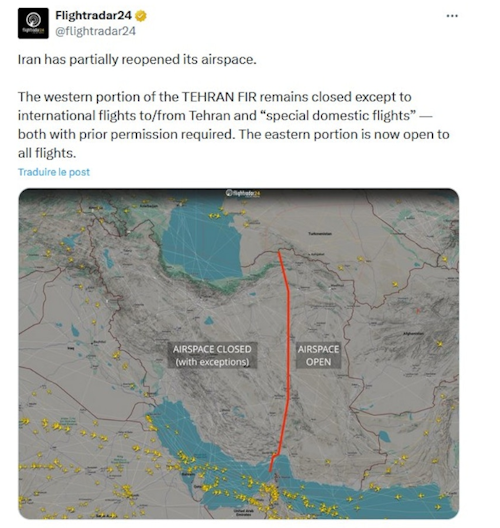Click the Turkmenistan label on map
This screenshot has height=528, width=500.
tap(320, 233)
